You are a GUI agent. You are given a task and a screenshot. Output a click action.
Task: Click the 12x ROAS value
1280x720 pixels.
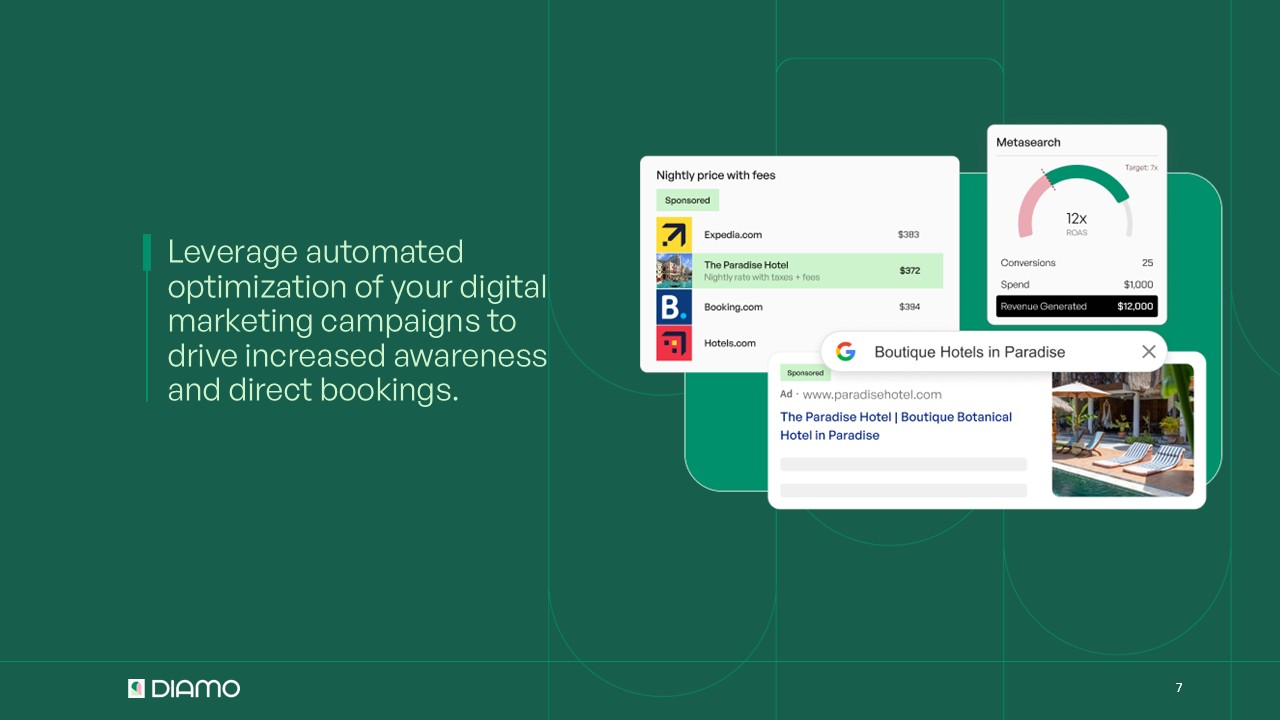[x=1076, y=218]
